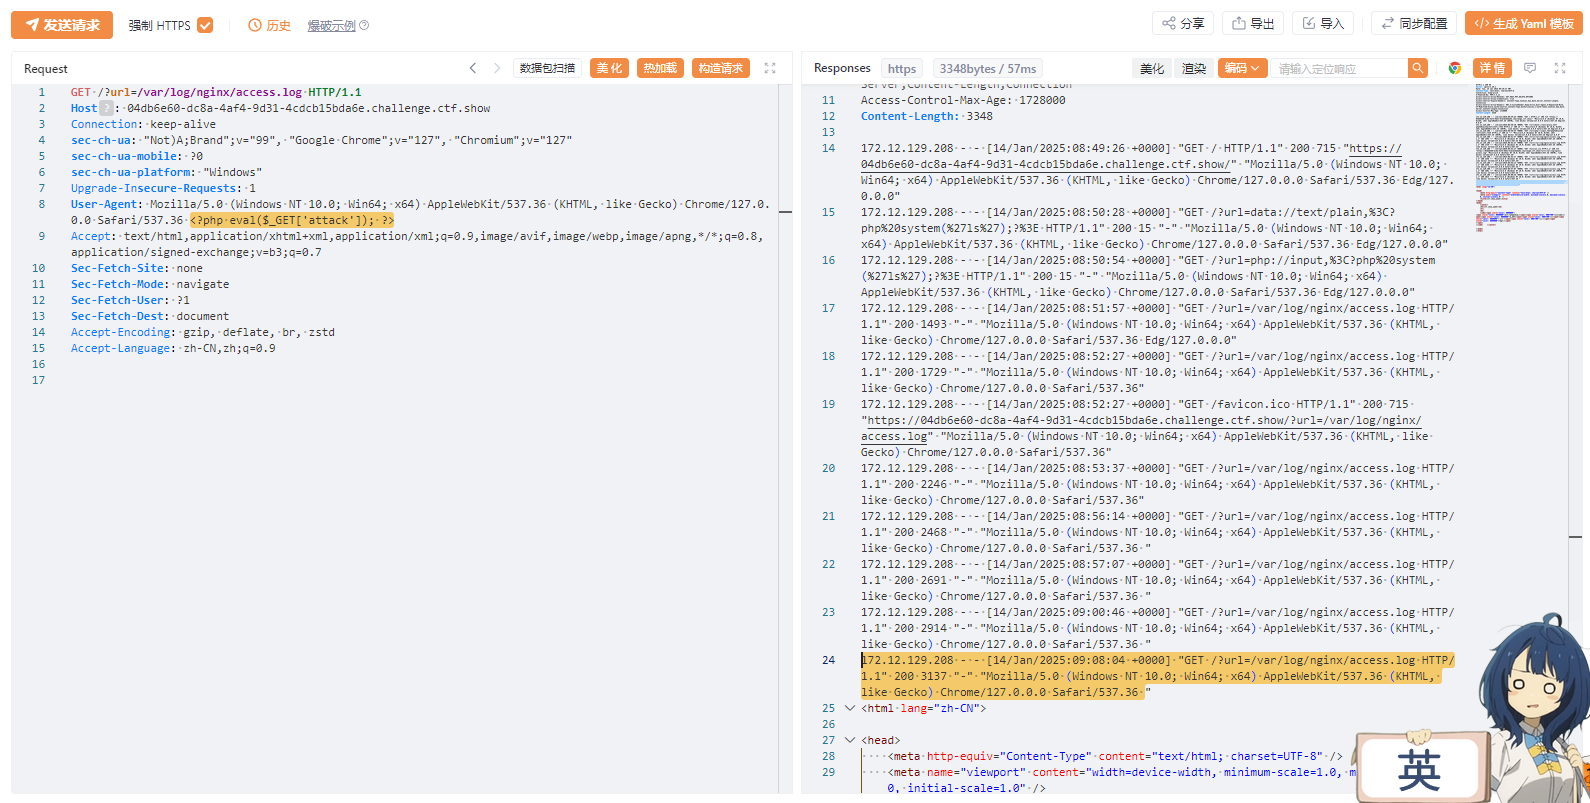Open response in Chrome browser icon
The width and height of the screenshot is (1590, 803).
1455,68
